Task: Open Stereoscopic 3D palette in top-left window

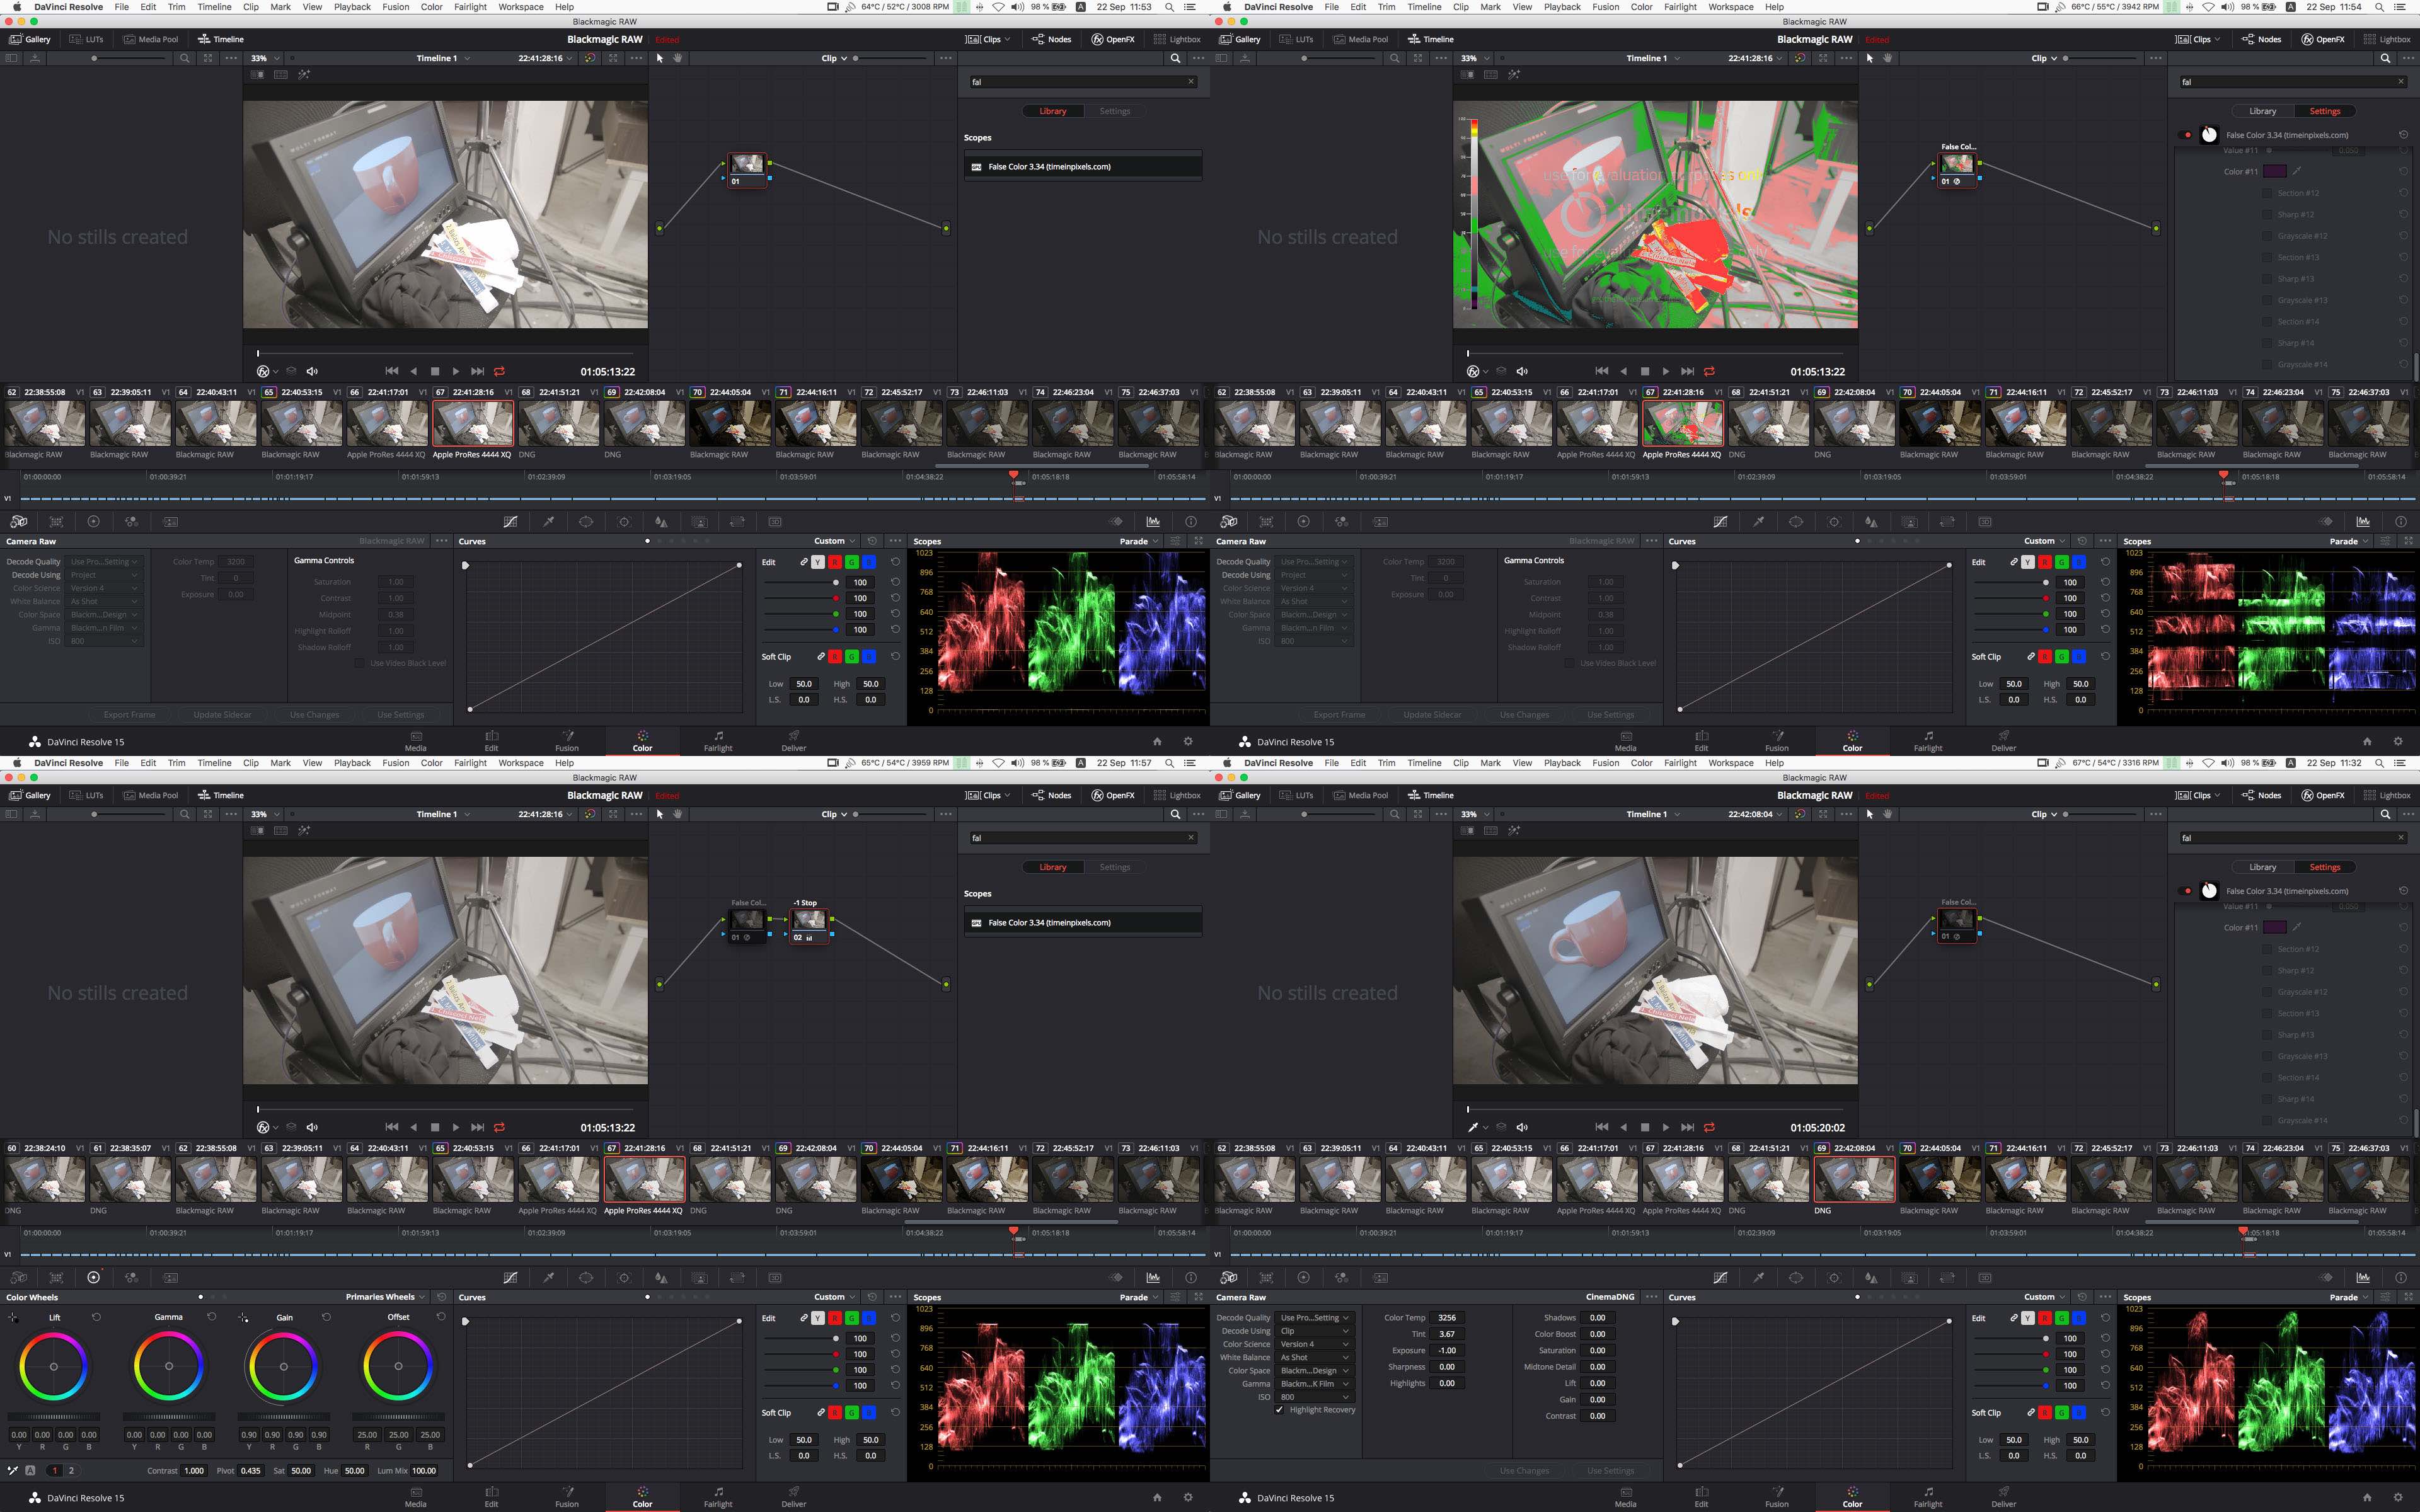Action: (775, 522)
